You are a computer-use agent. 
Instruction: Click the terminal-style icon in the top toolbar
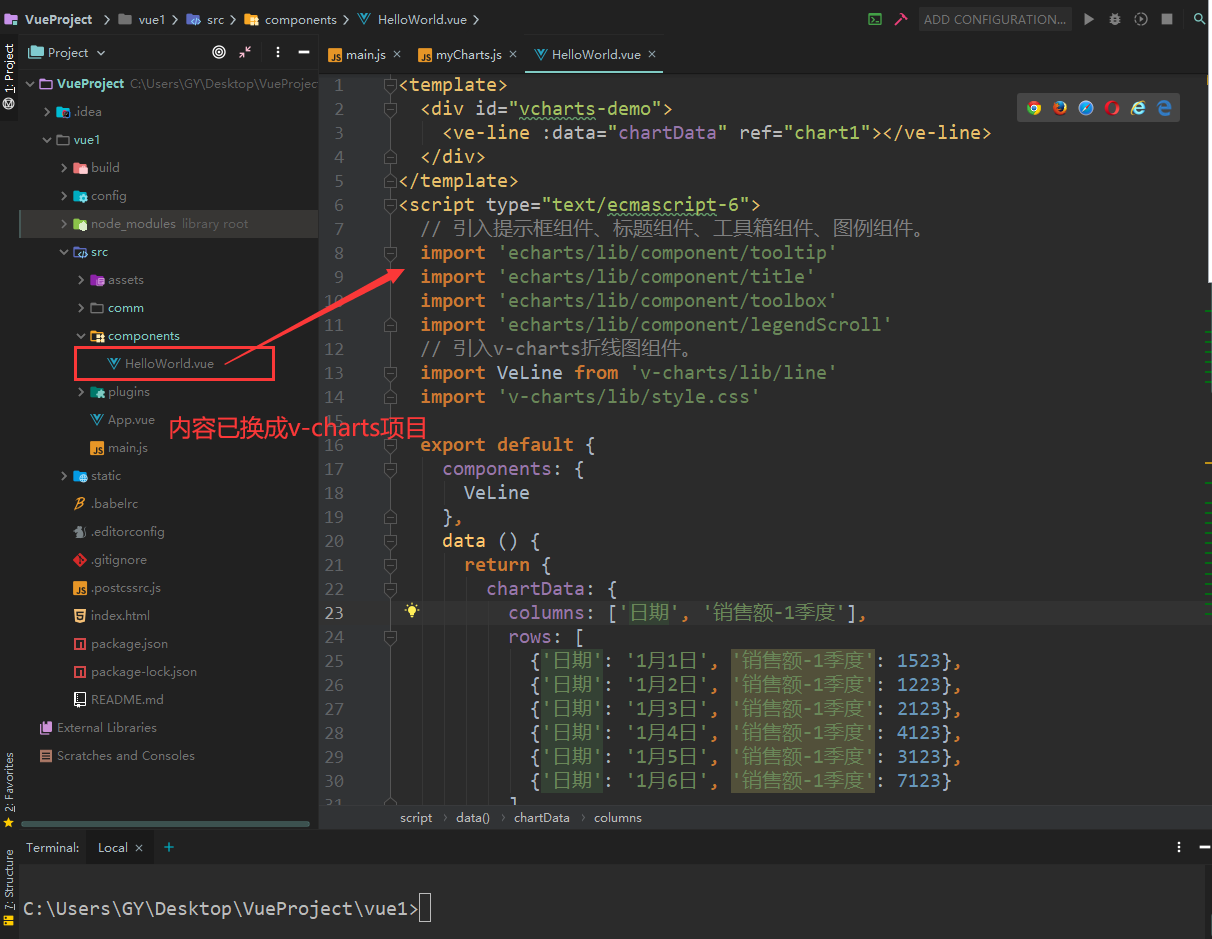point(875,19)
